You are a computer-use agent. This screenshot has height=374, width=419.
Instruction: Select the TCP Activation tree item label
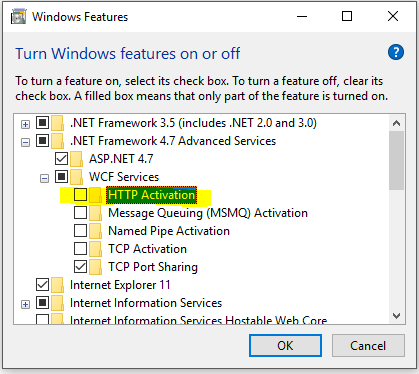pos(147,249)
